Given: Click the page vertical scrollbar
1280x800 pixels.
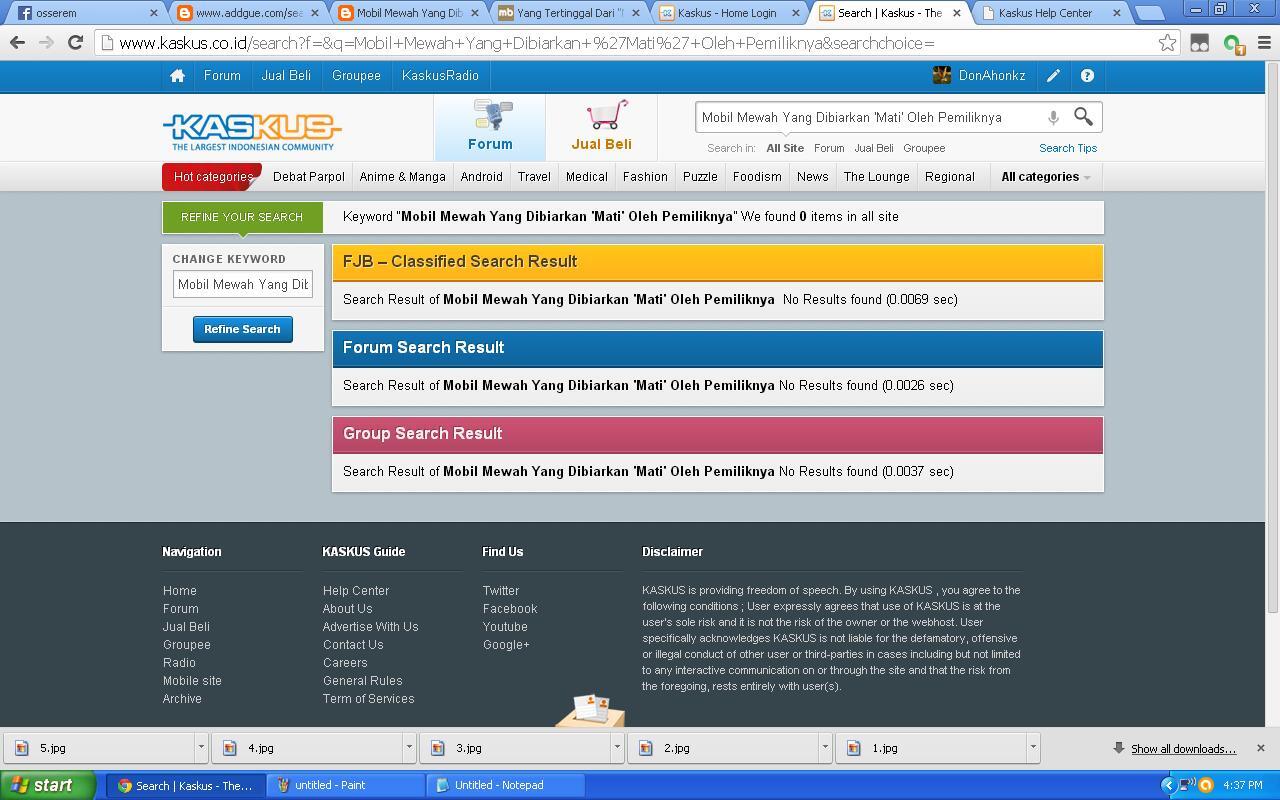Looking at the screenshot, I should click(x=1272, y=340).
